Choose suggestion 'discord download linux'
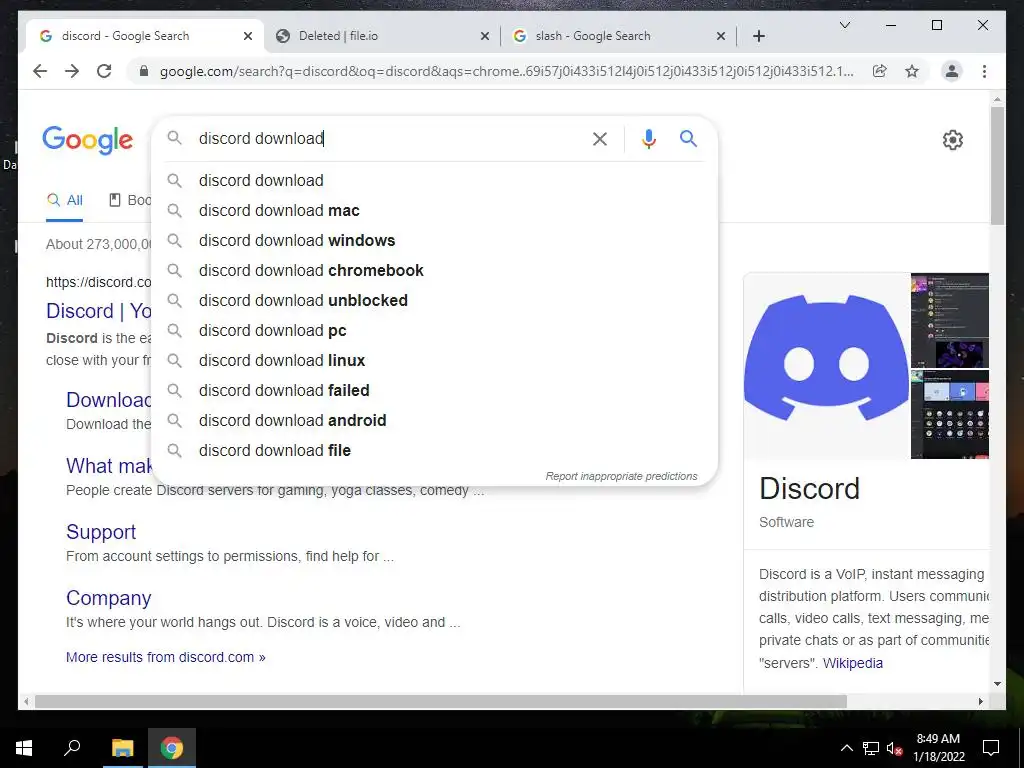This screenshot has width=1024, height=768. (x=434, y=360)
